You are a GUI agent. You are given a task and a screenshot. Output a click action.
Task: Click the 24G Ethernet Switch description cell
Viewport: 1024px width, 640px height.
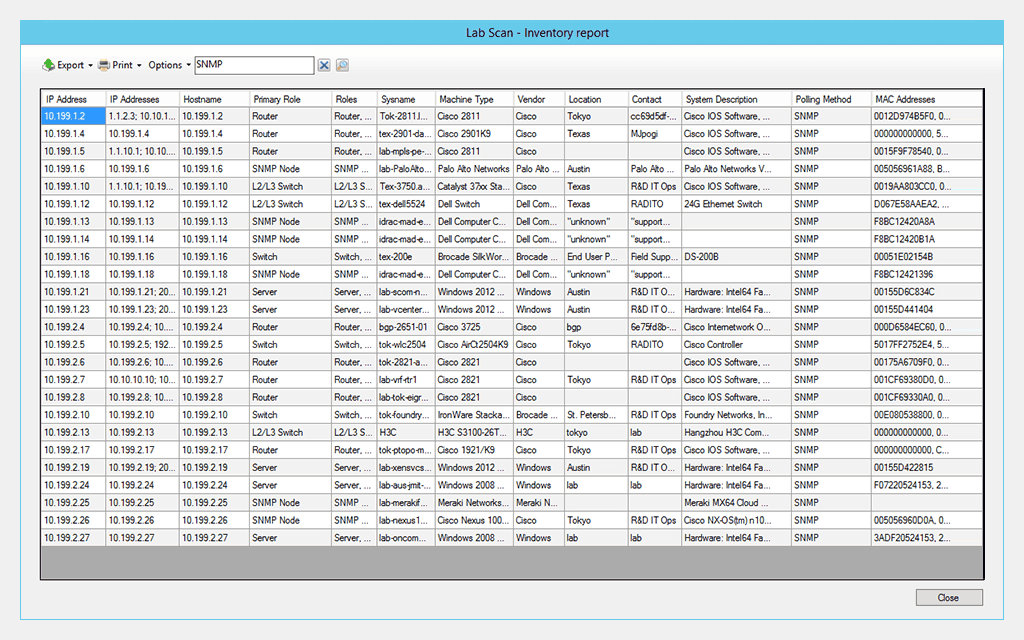pos(737,204)
